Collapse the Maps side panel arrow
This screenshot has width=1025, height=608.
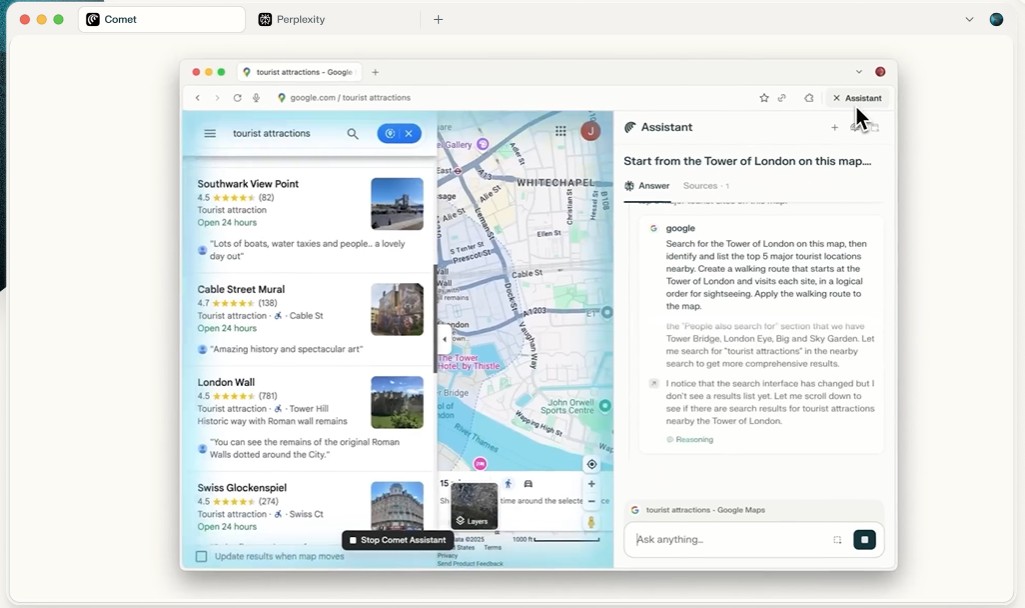point(445,339)
